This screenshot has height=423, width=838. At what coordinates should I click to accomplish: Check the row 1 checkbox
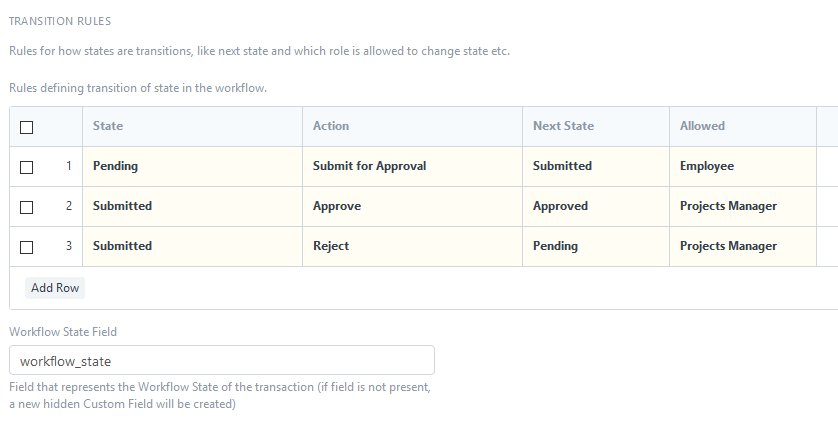pyautogui.click(x=26, y=167)
